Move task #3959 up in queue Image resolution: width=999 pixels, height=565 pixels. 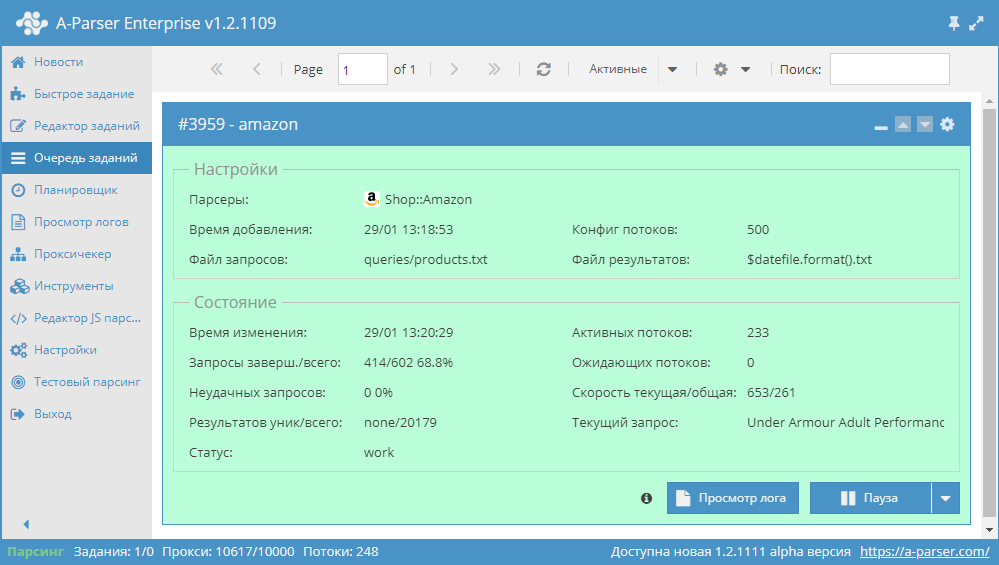(x=903, y=124)
